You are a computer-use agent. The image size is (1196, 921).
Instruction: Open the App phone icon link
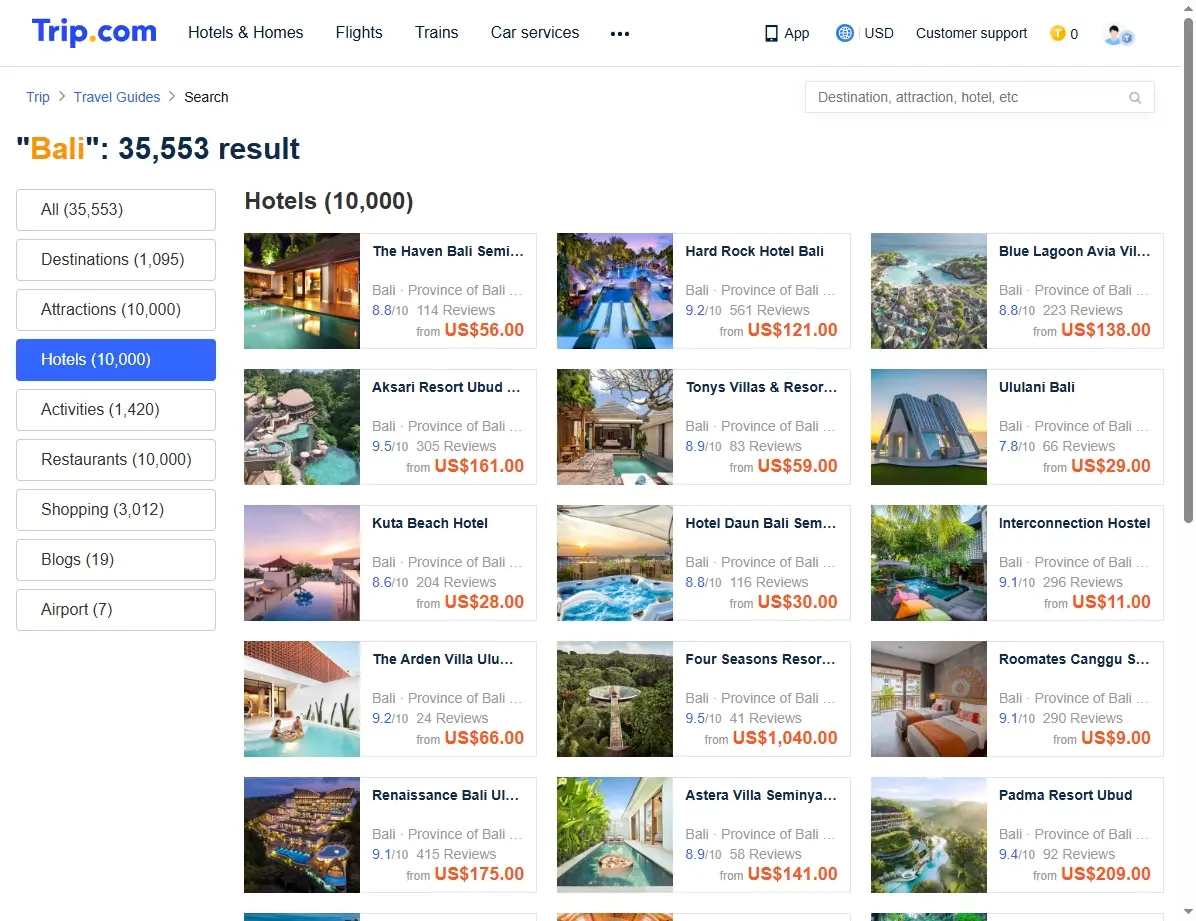click(786, 34)
